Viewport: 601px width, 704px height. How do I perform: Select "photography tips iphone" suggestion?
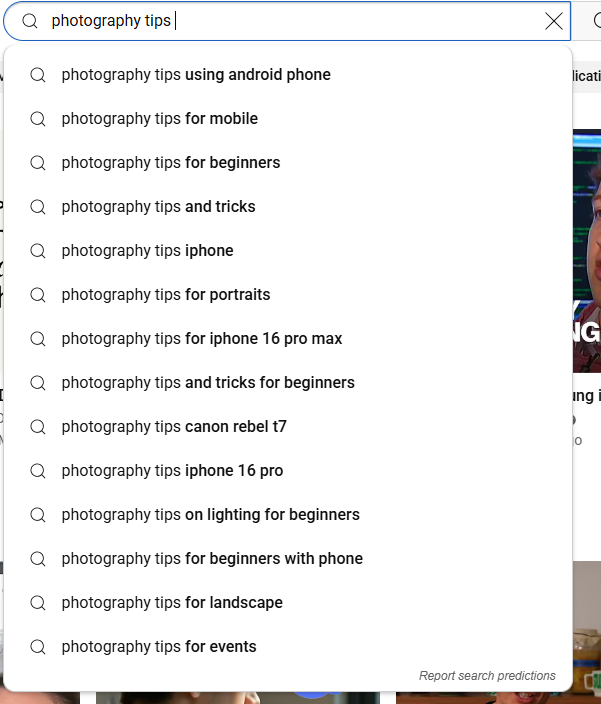point(147,251)
